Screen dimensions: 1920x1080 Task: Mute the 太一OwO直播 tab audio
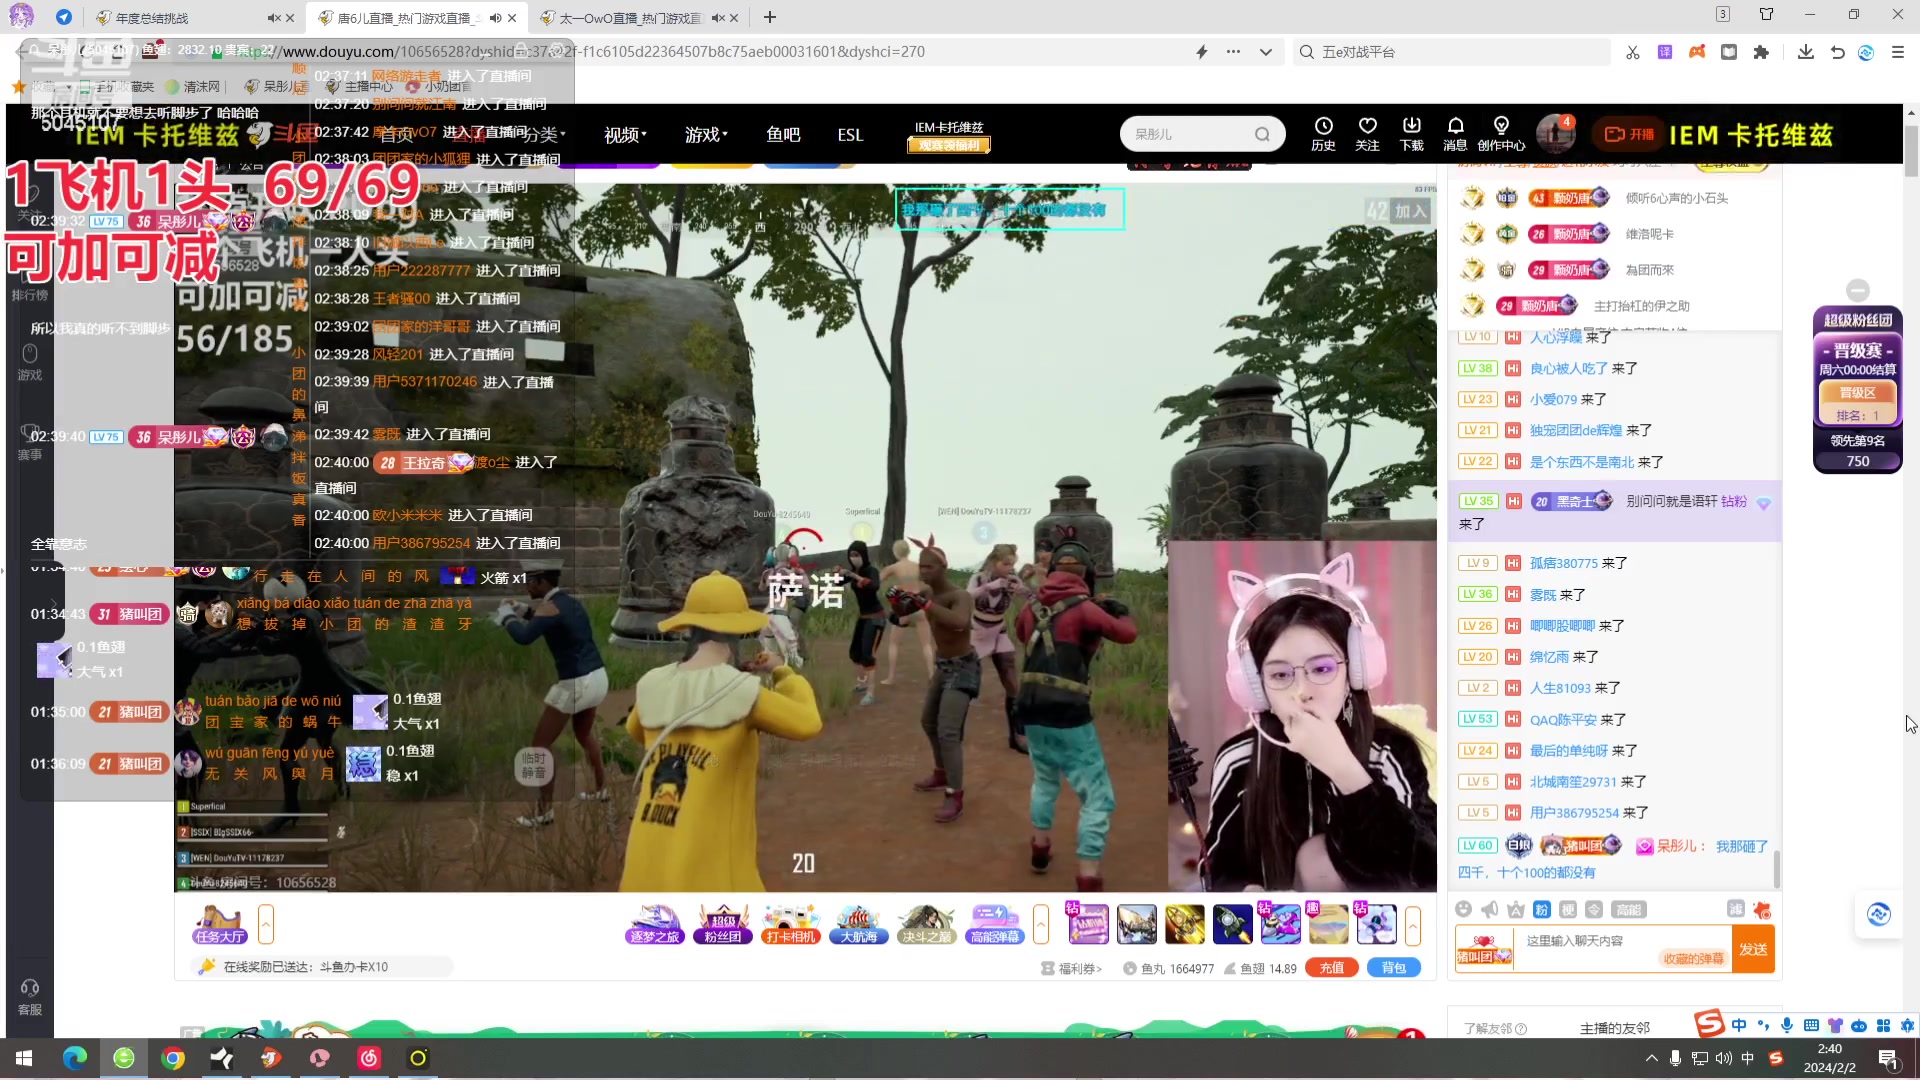[x=717, y=18]
